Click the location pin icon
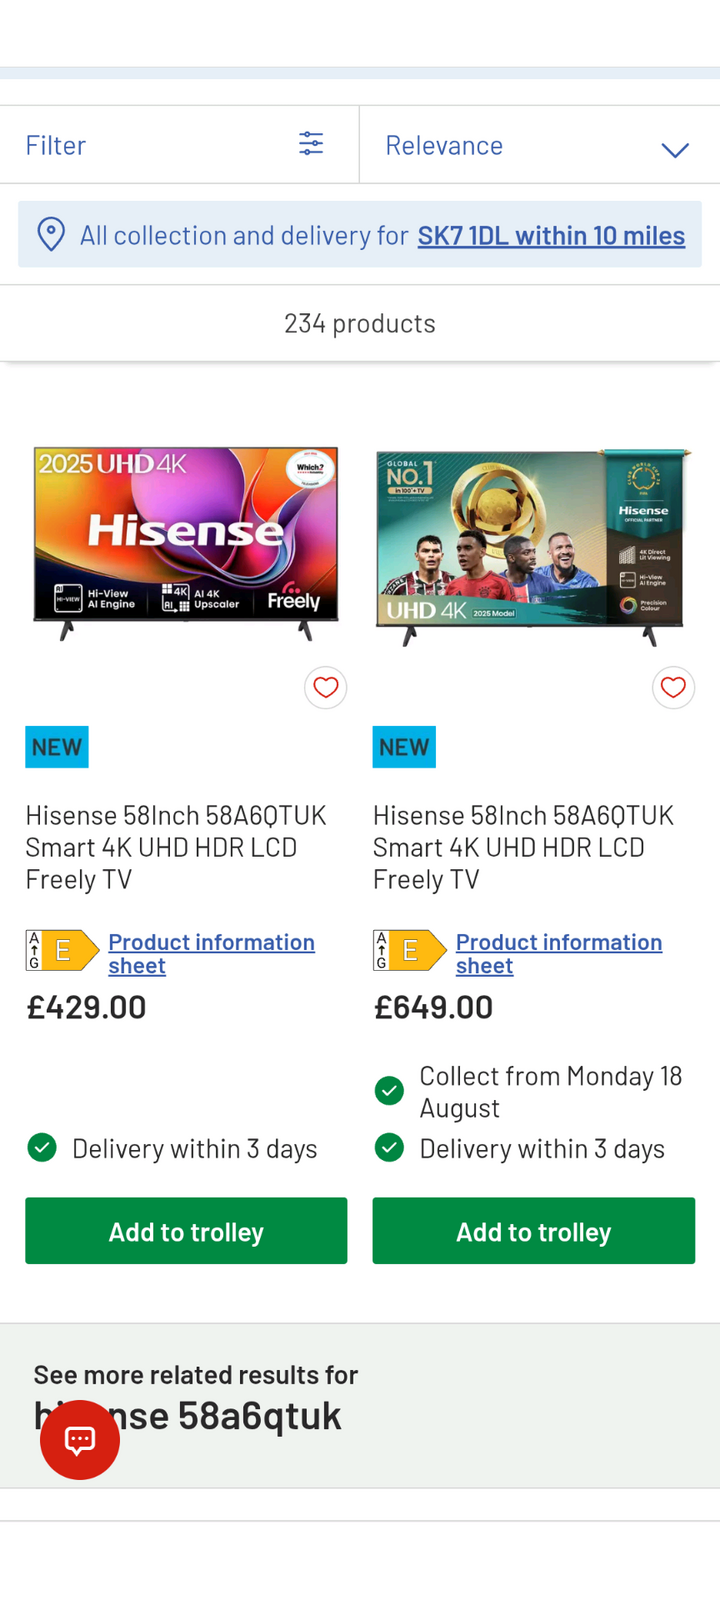The width and height of the screenshot is (720, 1600). [x=51, y=235]
